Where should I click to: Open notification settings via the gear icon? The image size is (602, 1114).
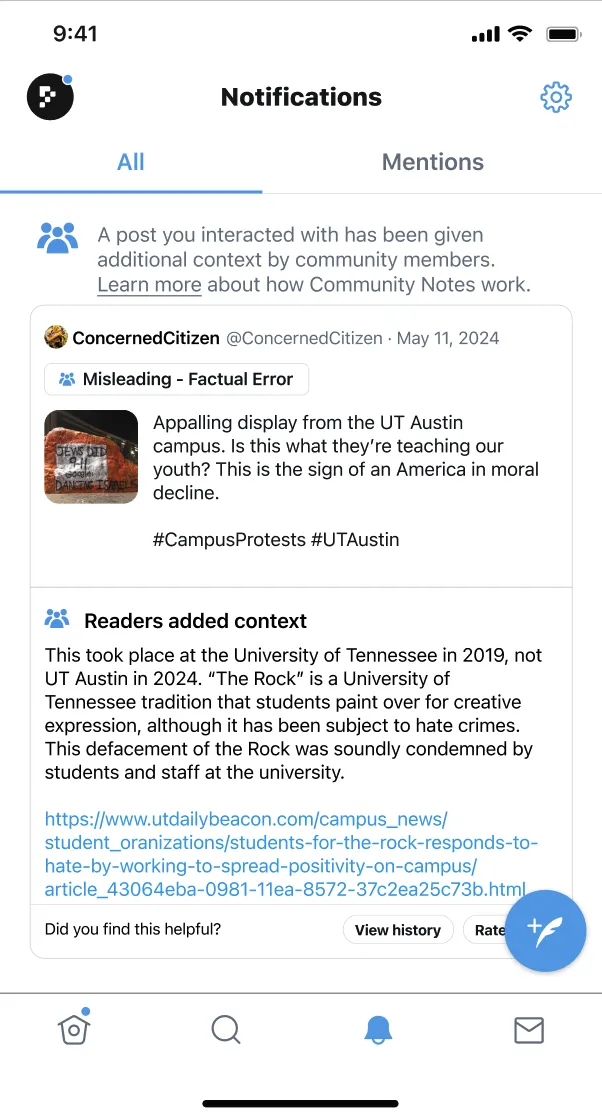tap(556, 97)
